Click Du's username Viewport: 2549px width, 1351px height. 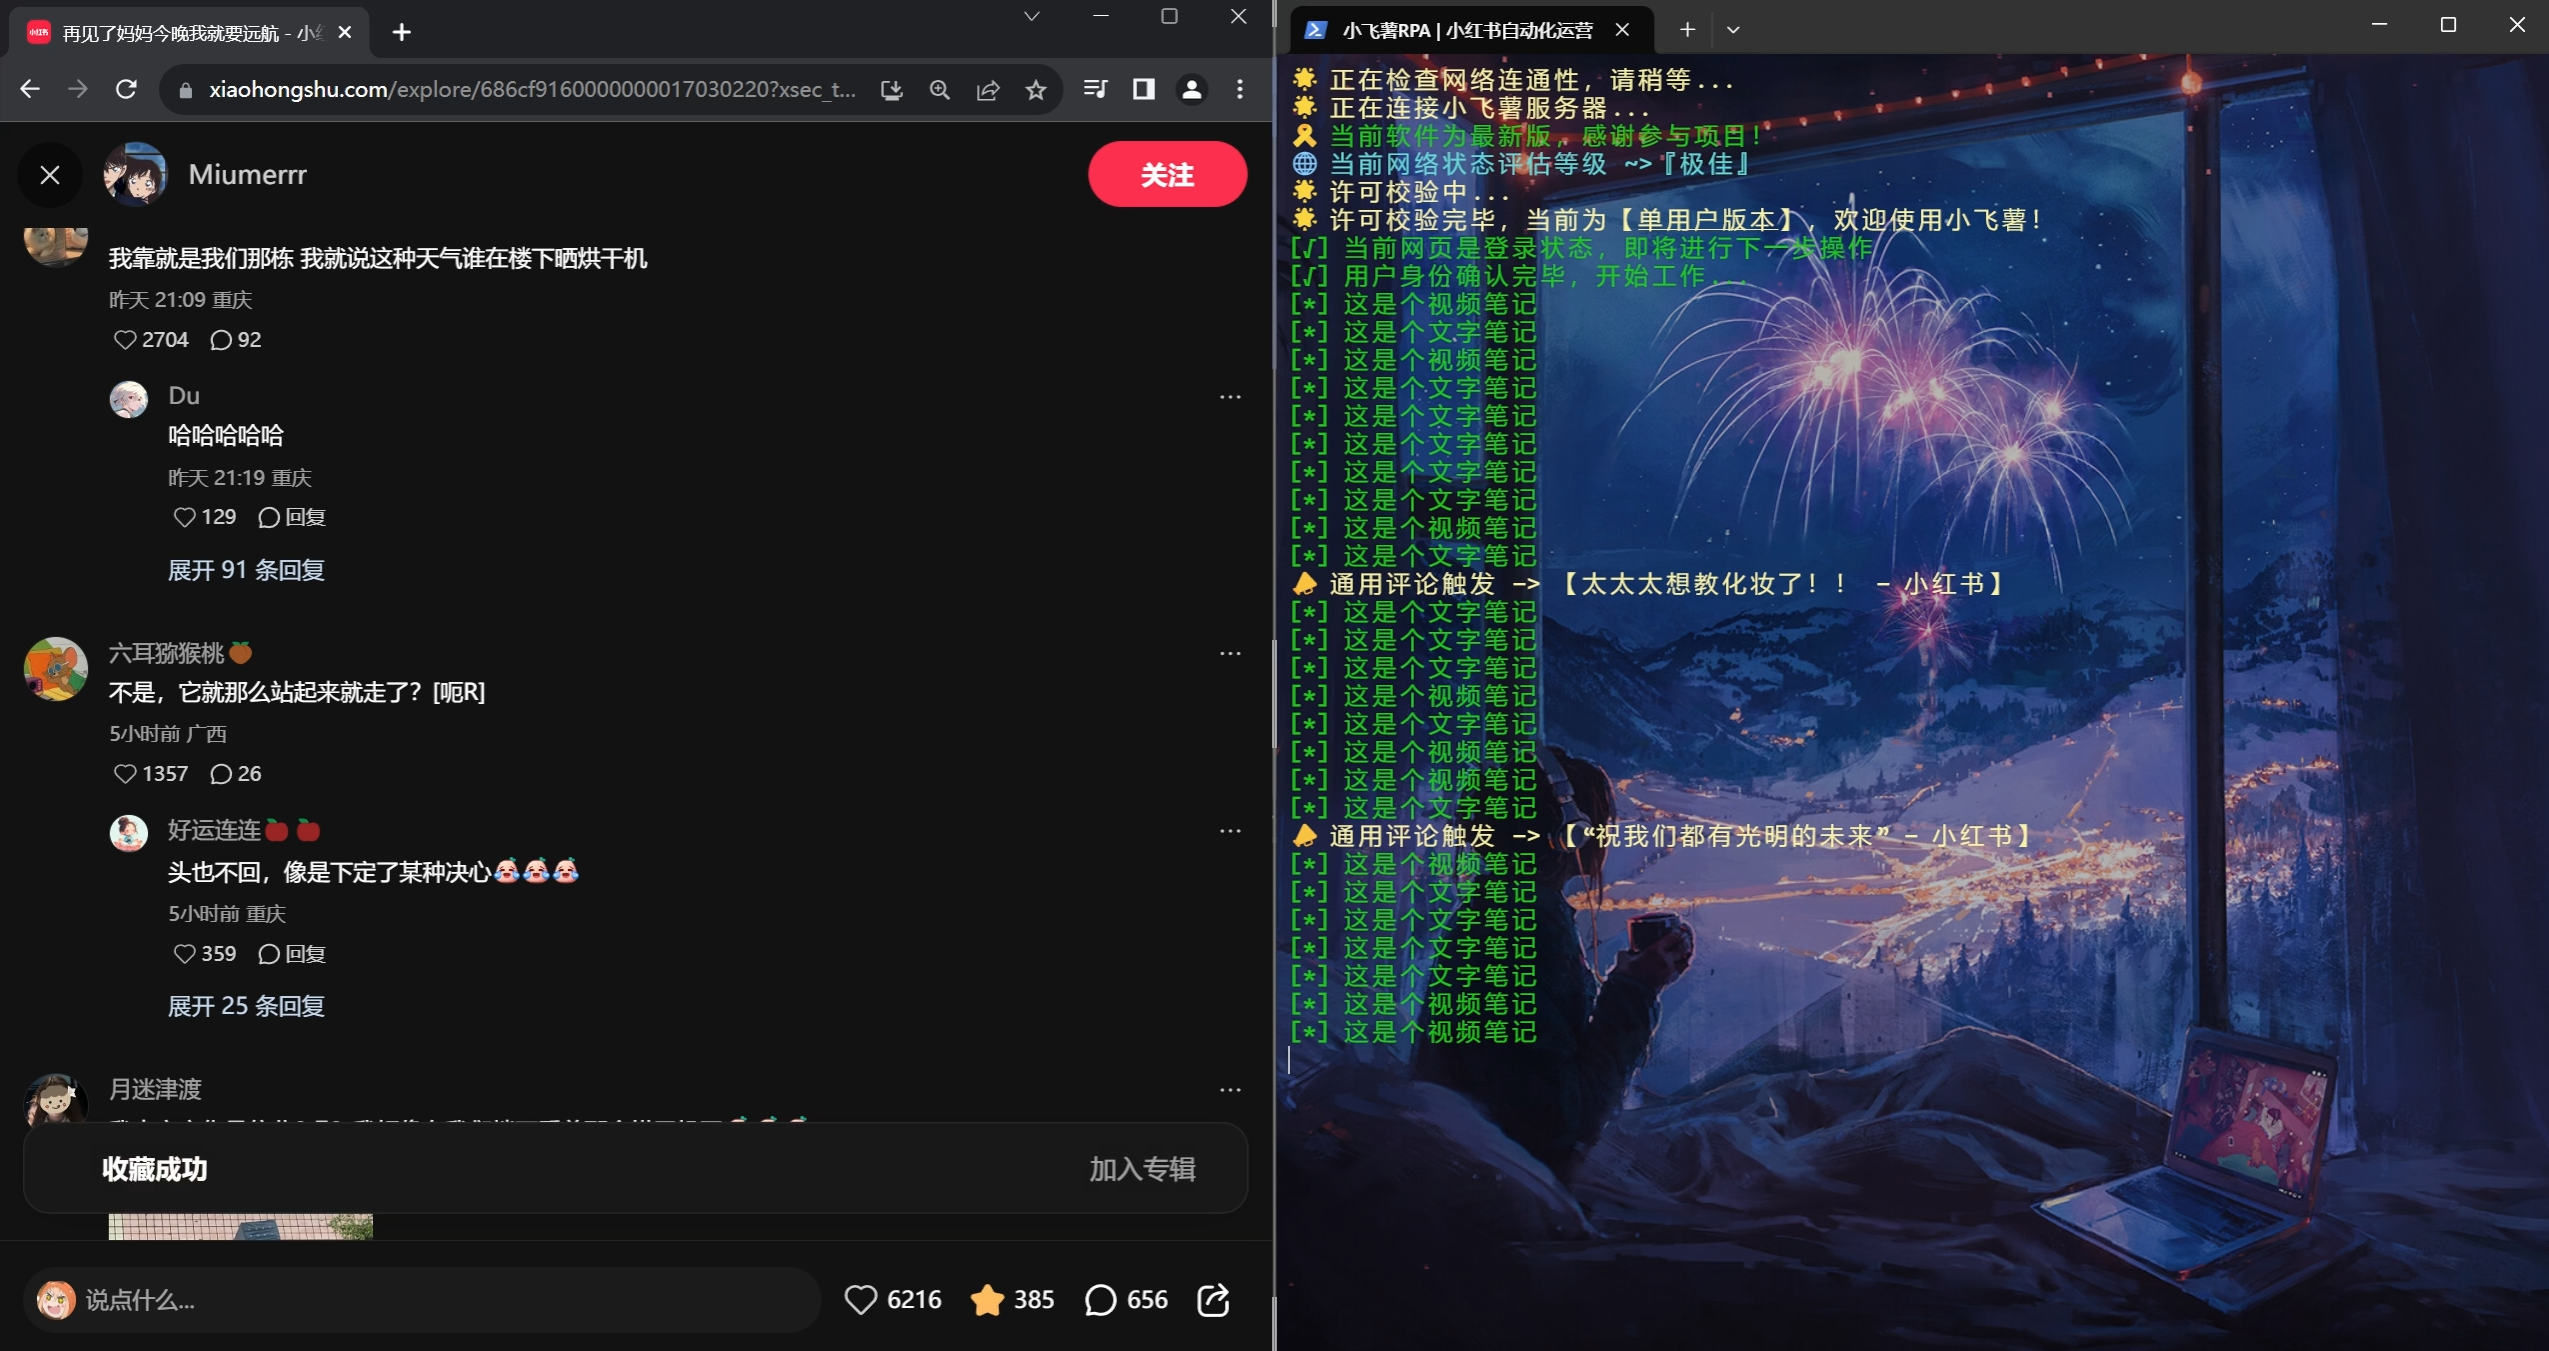coord(184,395)
